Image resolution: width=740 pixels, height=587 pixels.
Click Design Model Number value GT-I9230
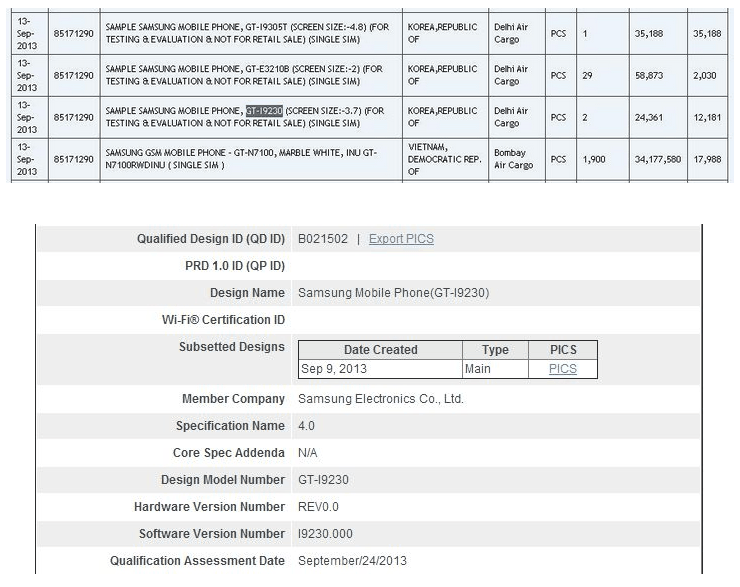[323, 480]
